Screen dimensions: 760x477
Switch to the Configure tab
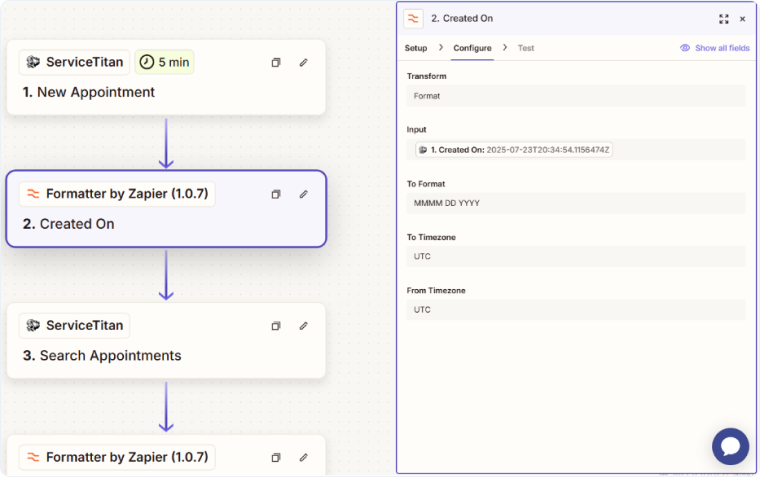pyautogui.click(x=472, y=48)
